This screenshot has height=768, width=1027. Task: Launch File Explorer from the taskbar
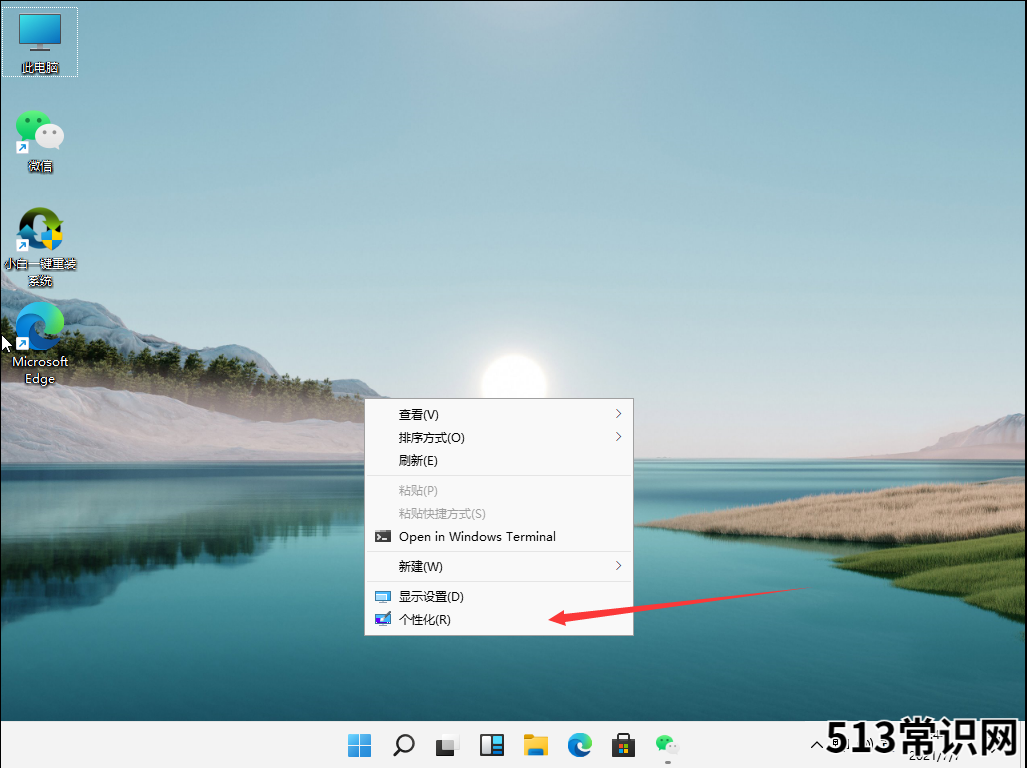(x=536, y=745)
